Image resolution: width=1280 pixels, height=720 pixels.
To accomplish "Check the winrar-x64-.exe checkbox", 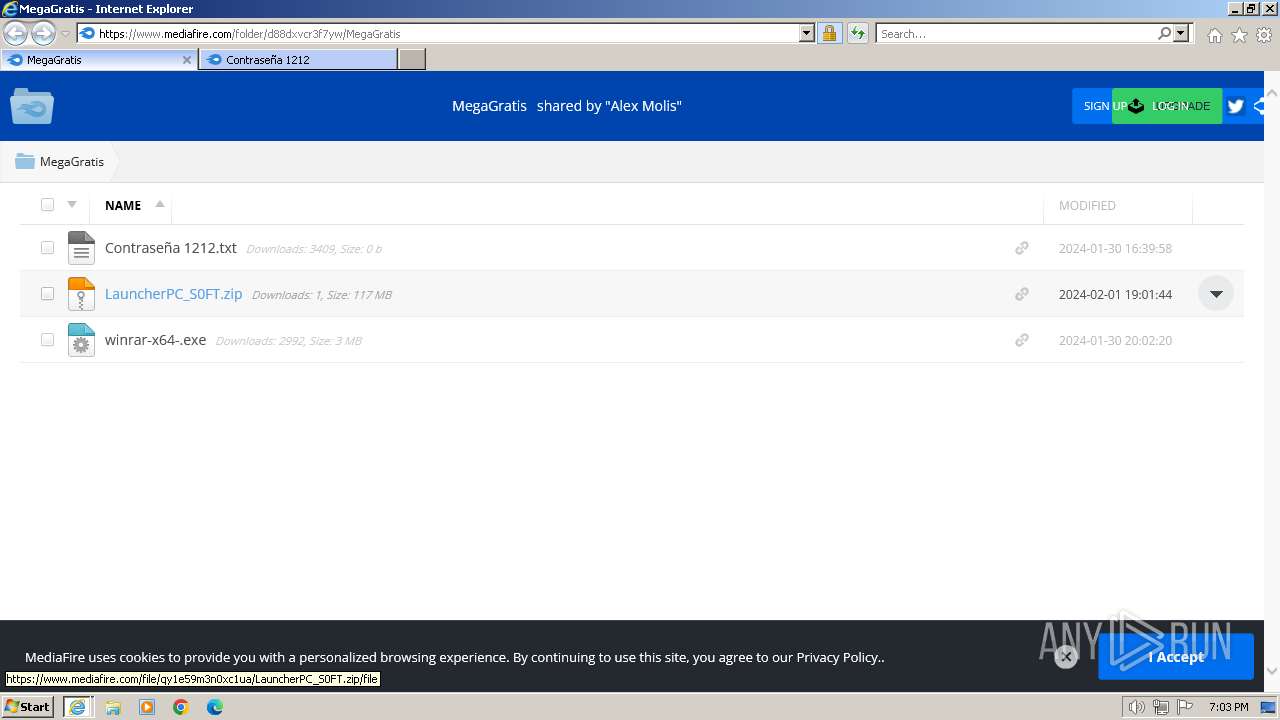I will pyautogui.click(x=47, y=340).
